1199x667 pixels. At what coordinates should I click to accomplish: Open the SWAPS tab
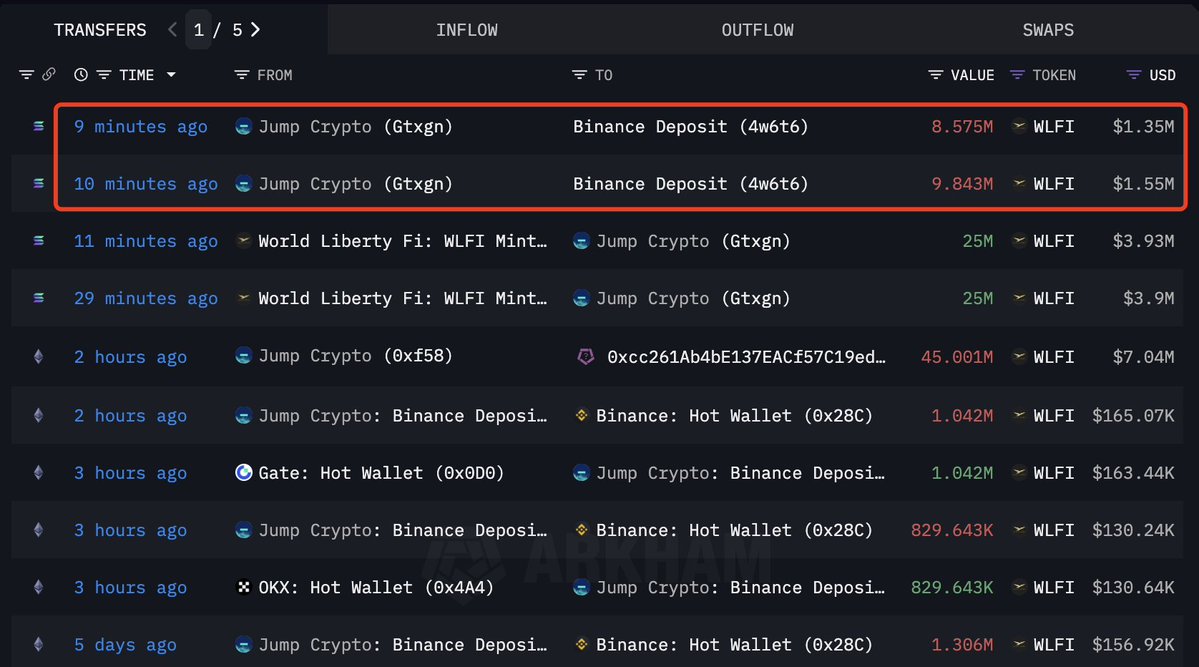pos(1048,30)
